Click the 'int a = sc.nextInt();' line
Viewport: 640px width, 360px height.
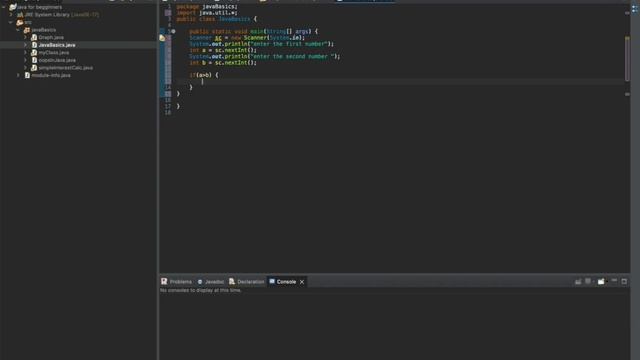click(223, 50)
